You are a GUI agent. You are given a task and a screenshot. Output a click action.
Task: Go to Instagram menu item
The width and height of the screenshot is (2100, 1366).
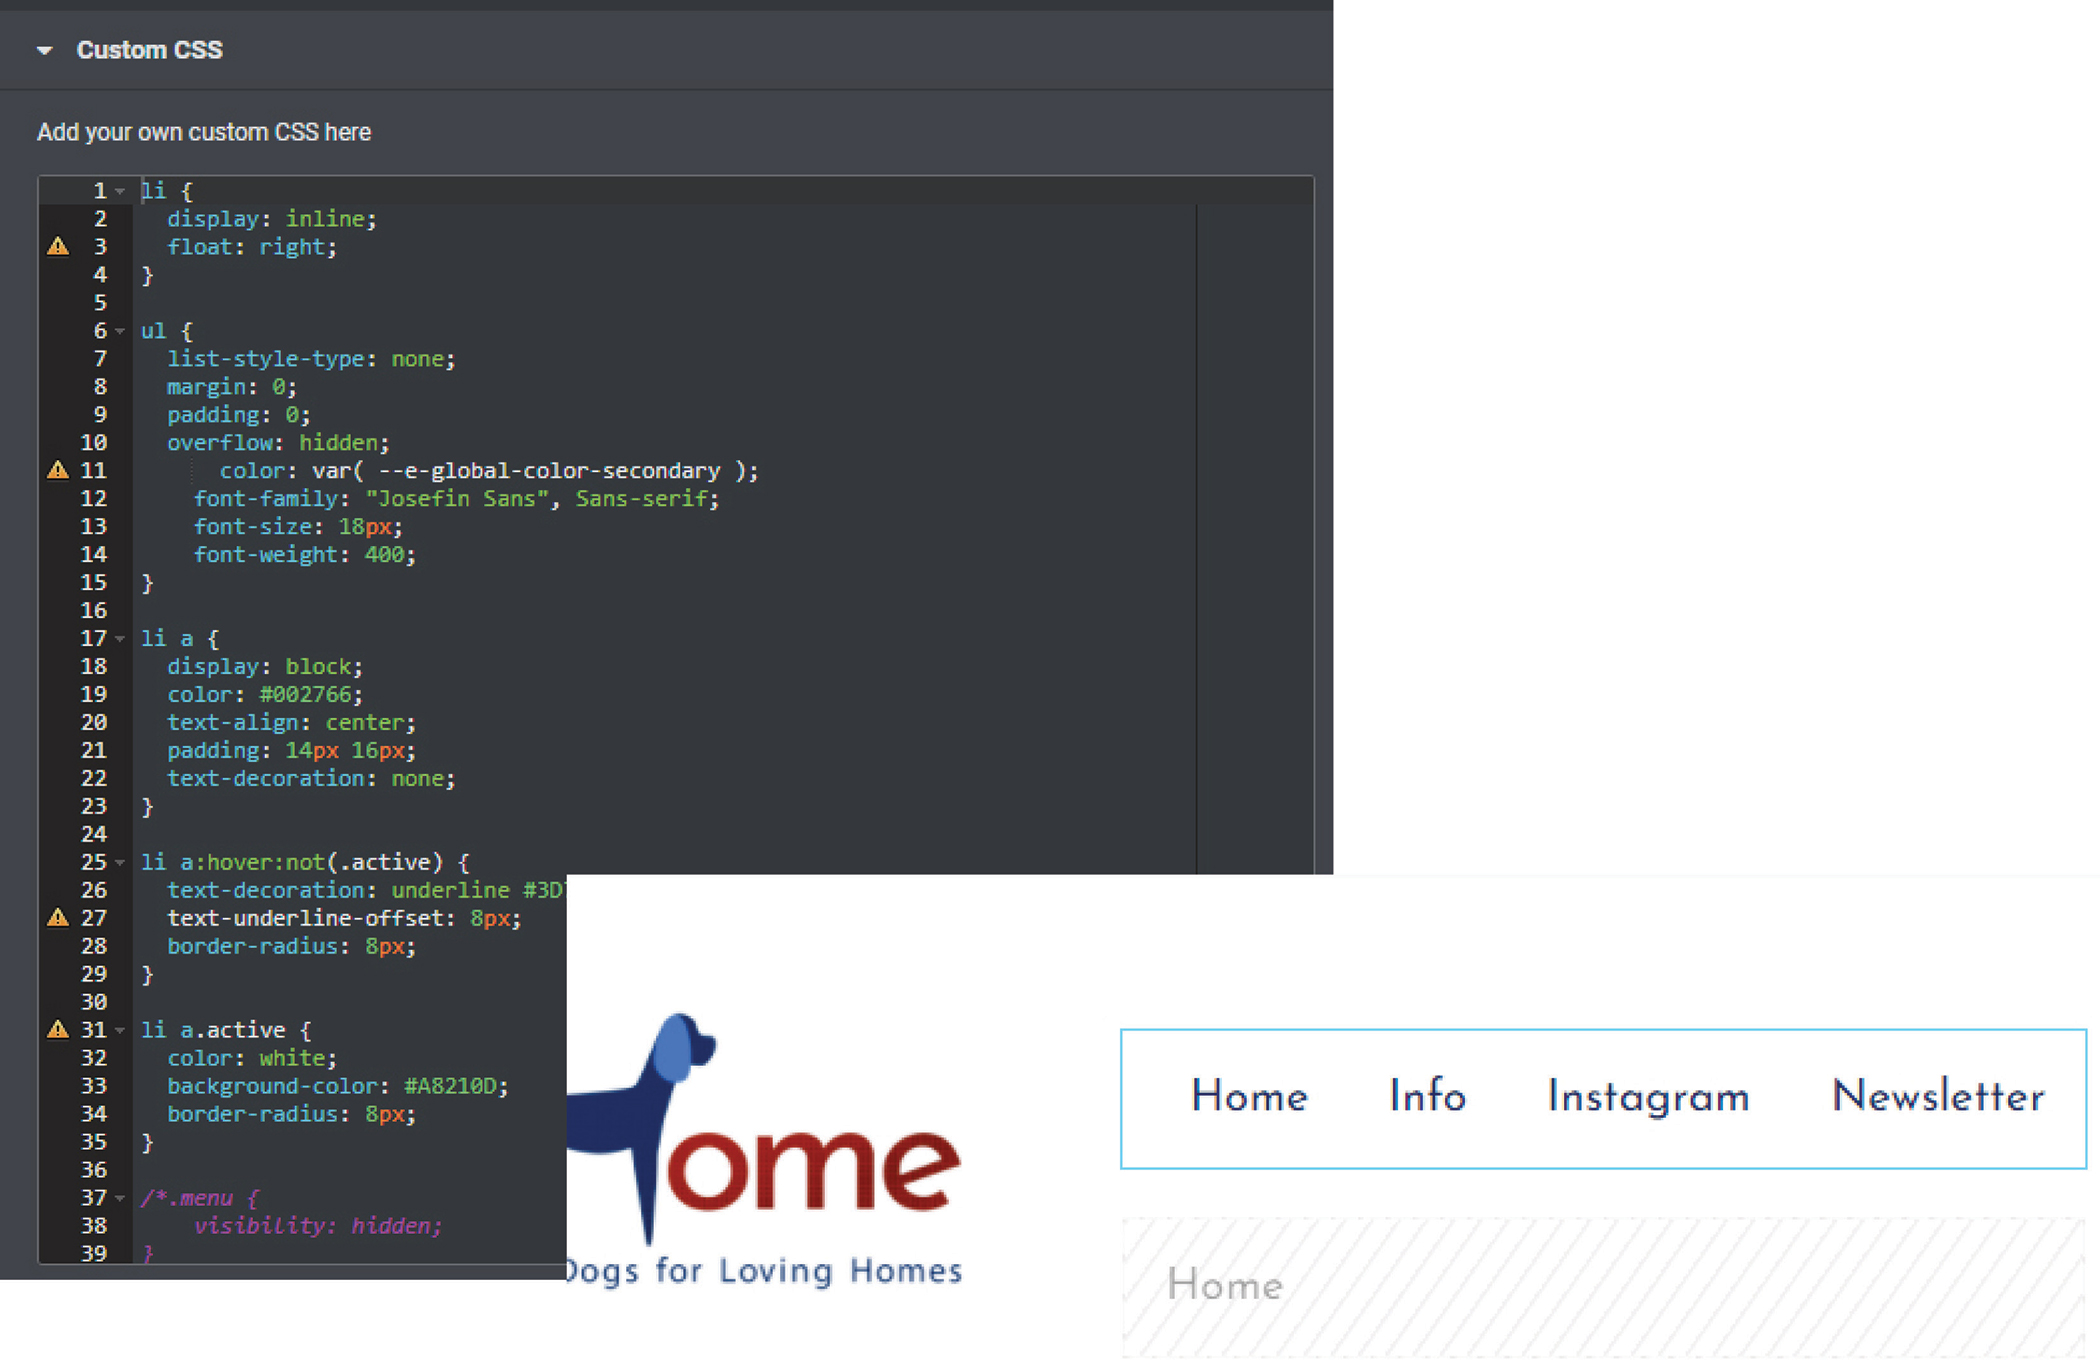click(x=1648, y=1097)
